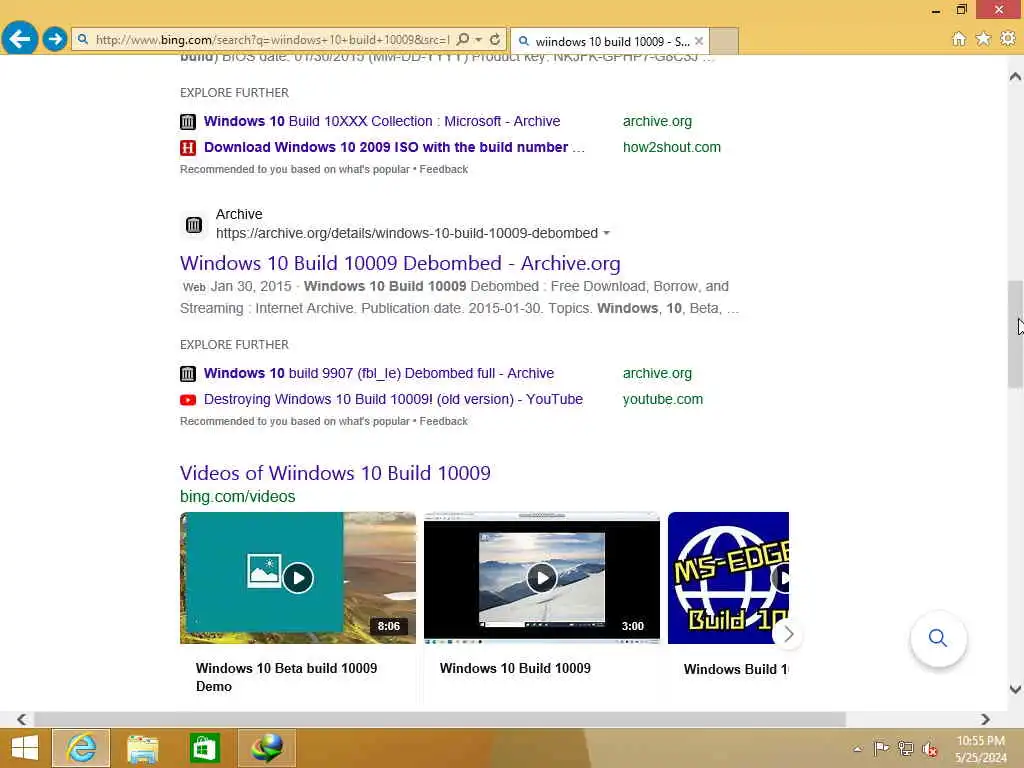Play the 3:00 'Windows 10 Build 10009' video
Screen dimensions: 1024x768
(541, 578)
